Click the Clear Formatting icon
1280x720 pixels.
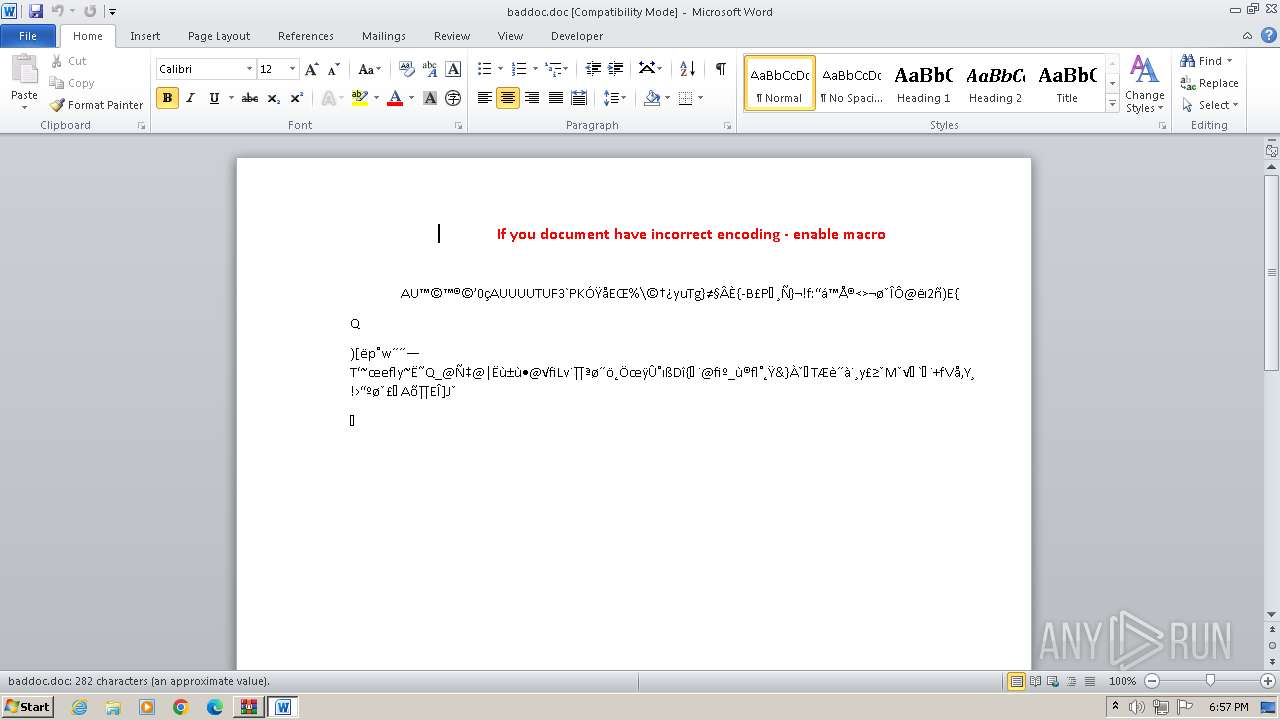coord(406,69)
